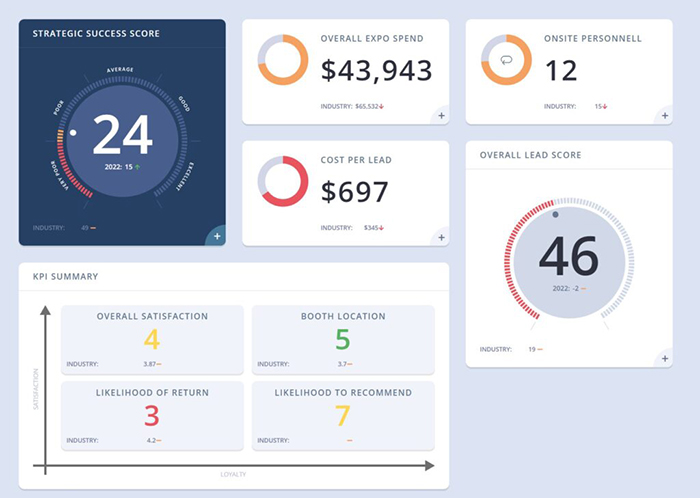Click the Strategic Success Score gauge value 24
Image resolution: width=700 pixels, height=498 pixels.
click(123, 134)
